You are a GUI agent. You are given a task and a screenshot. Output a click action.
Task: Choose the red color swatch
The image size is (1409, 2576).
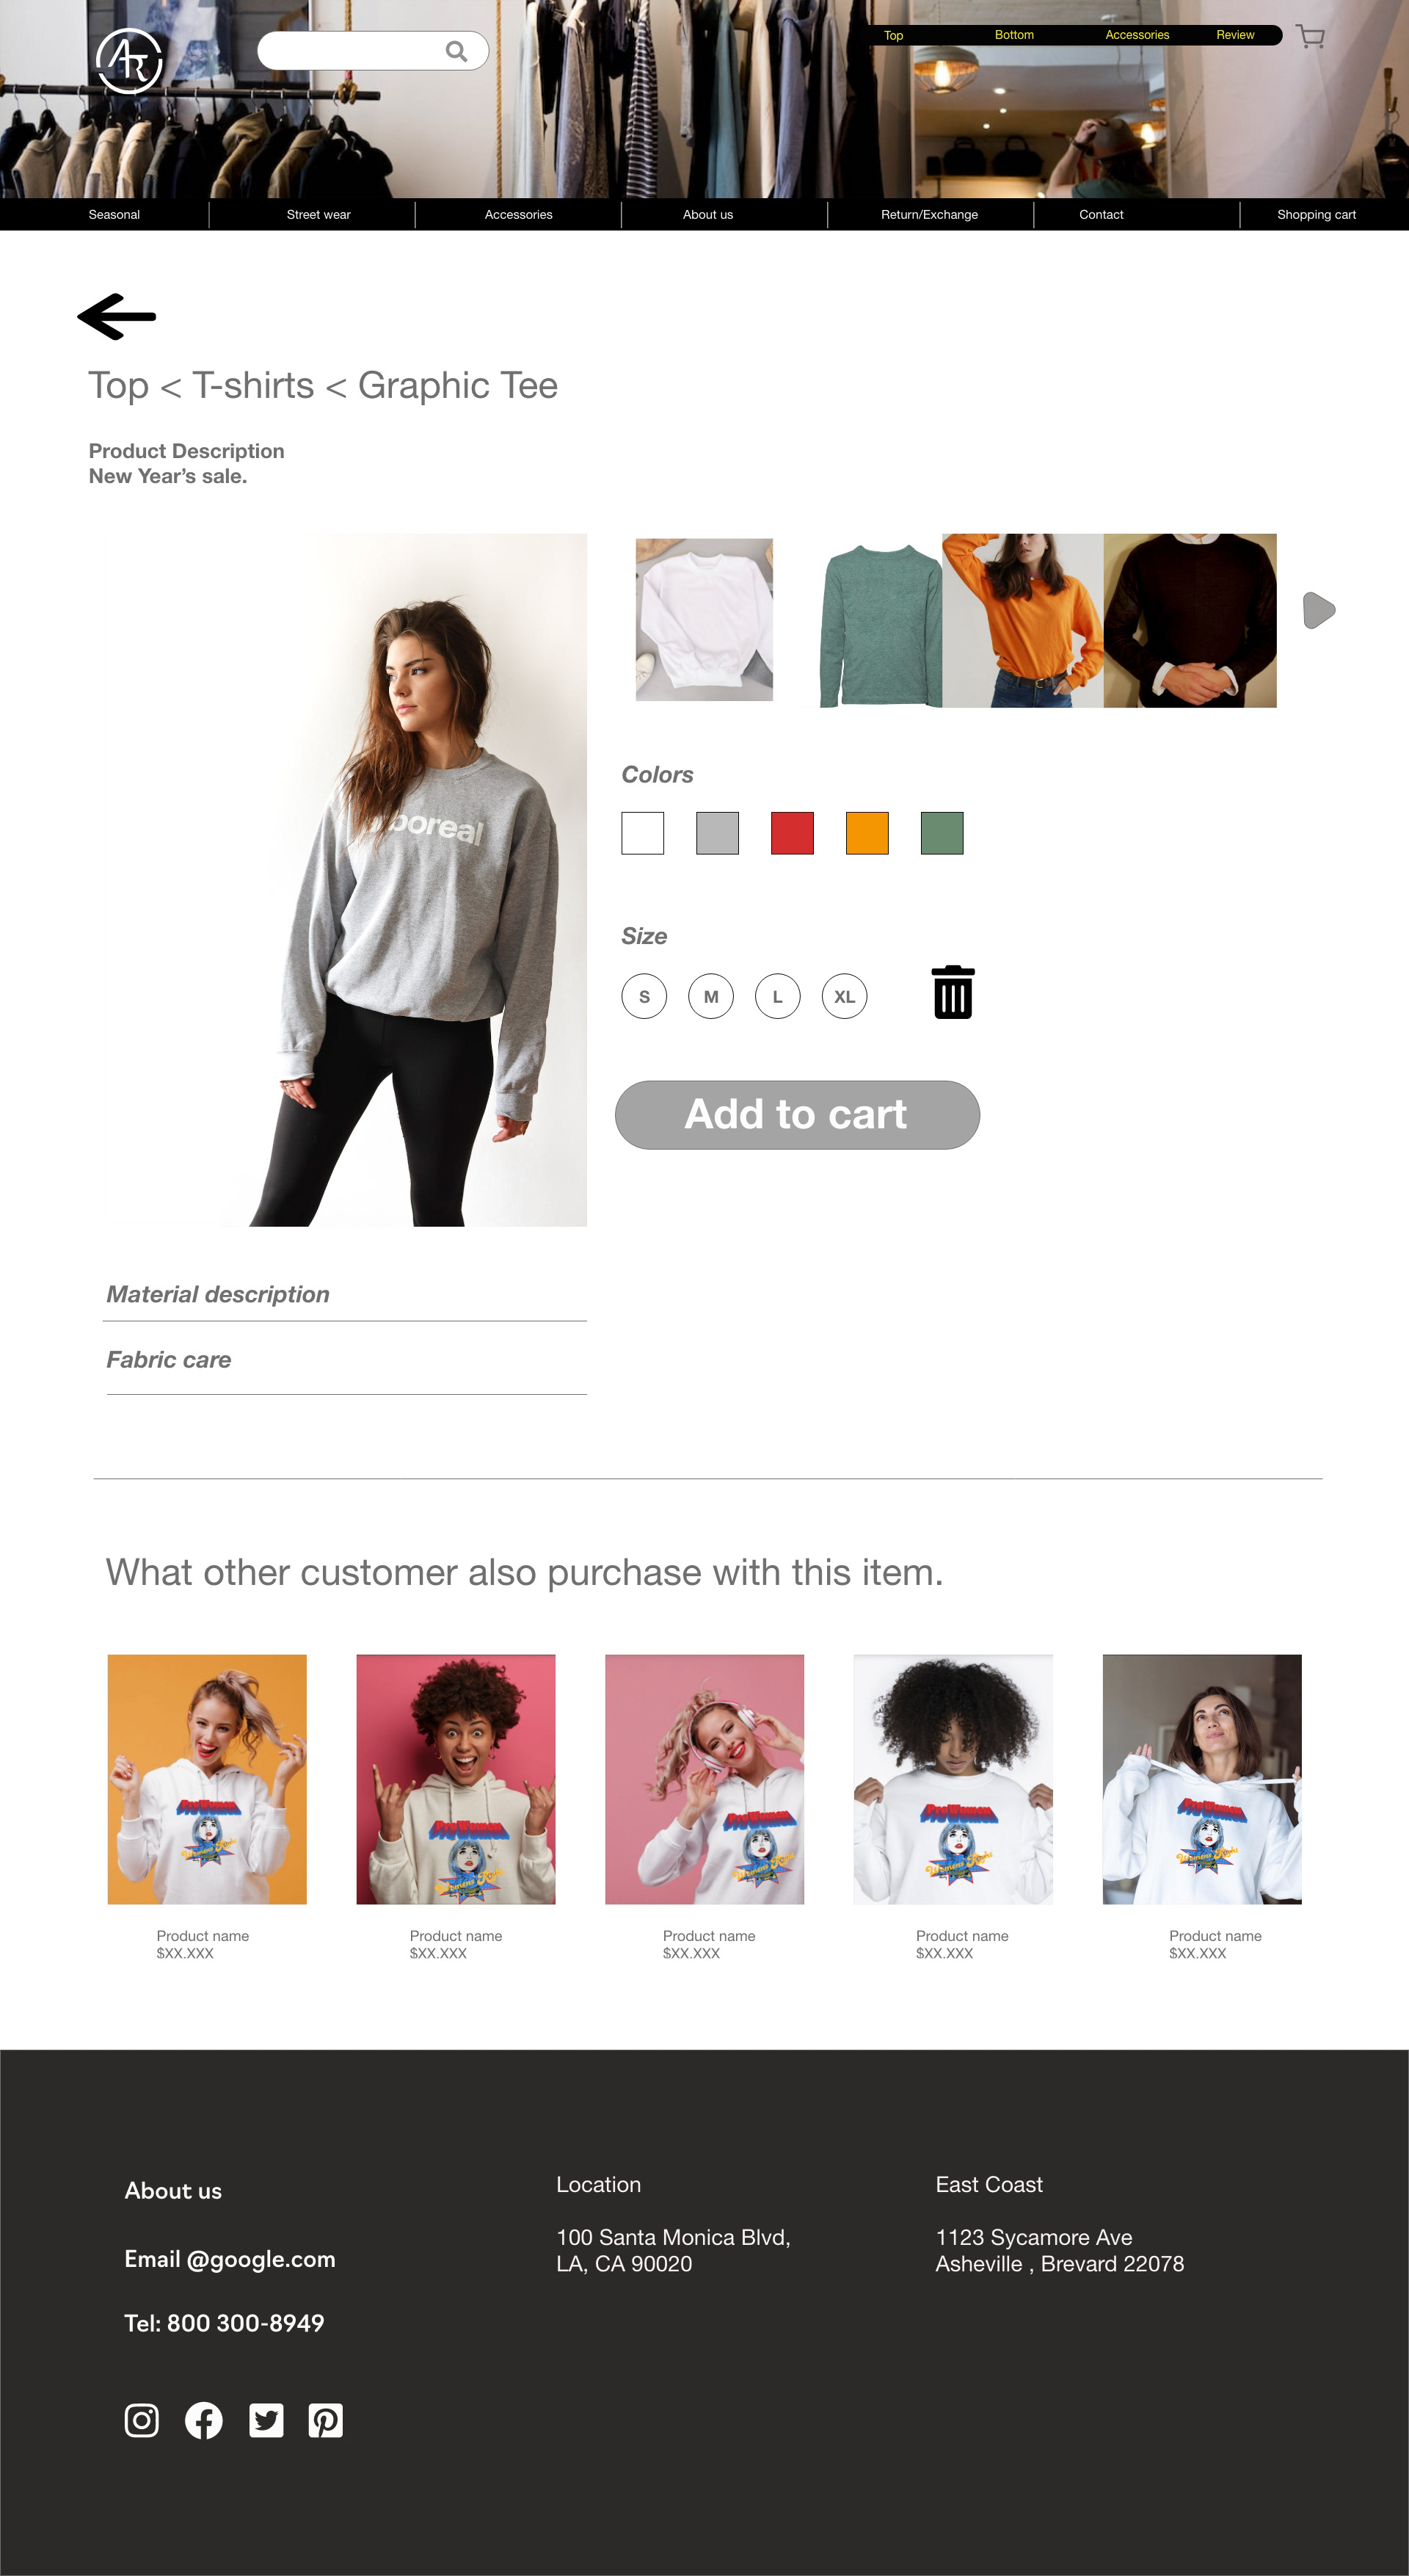click(x=792, y=833)
